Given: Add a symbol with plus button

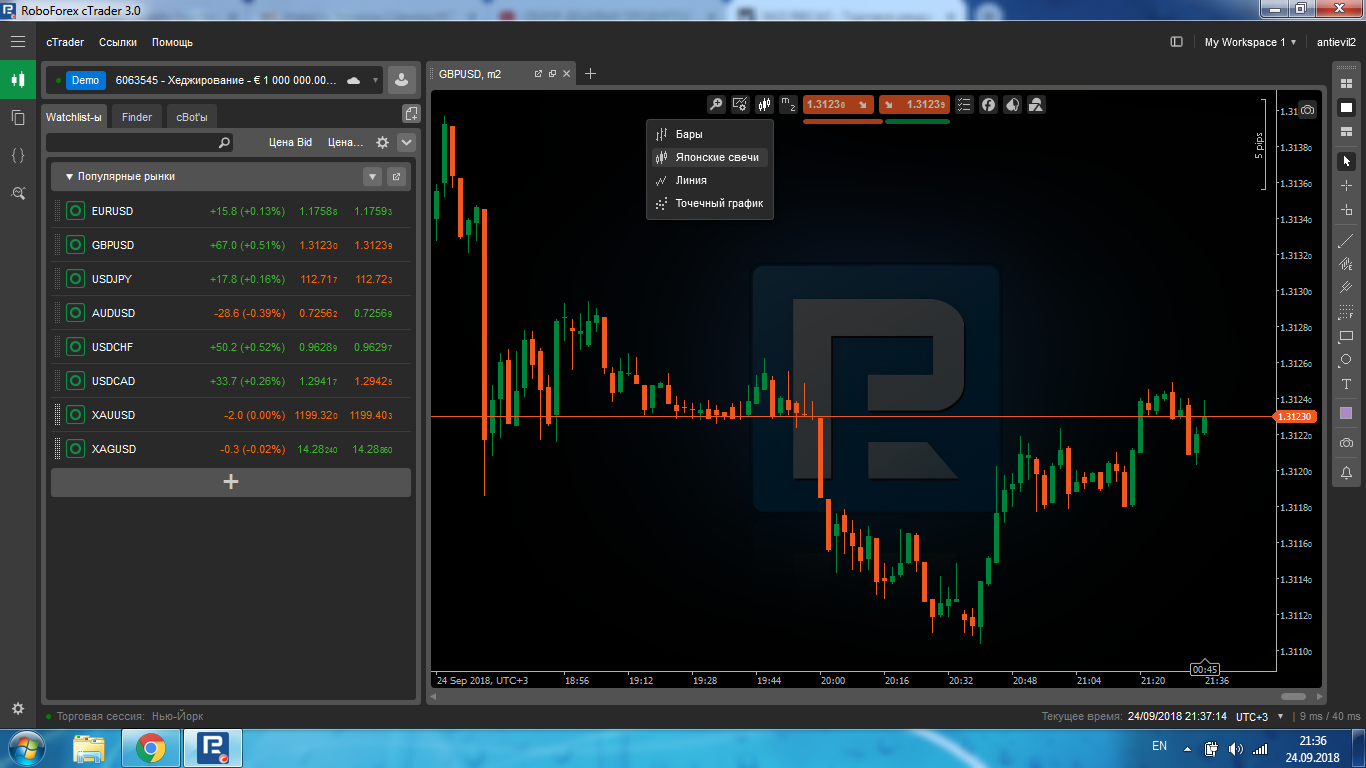Looking at the screenshot, I should (231, 482).
